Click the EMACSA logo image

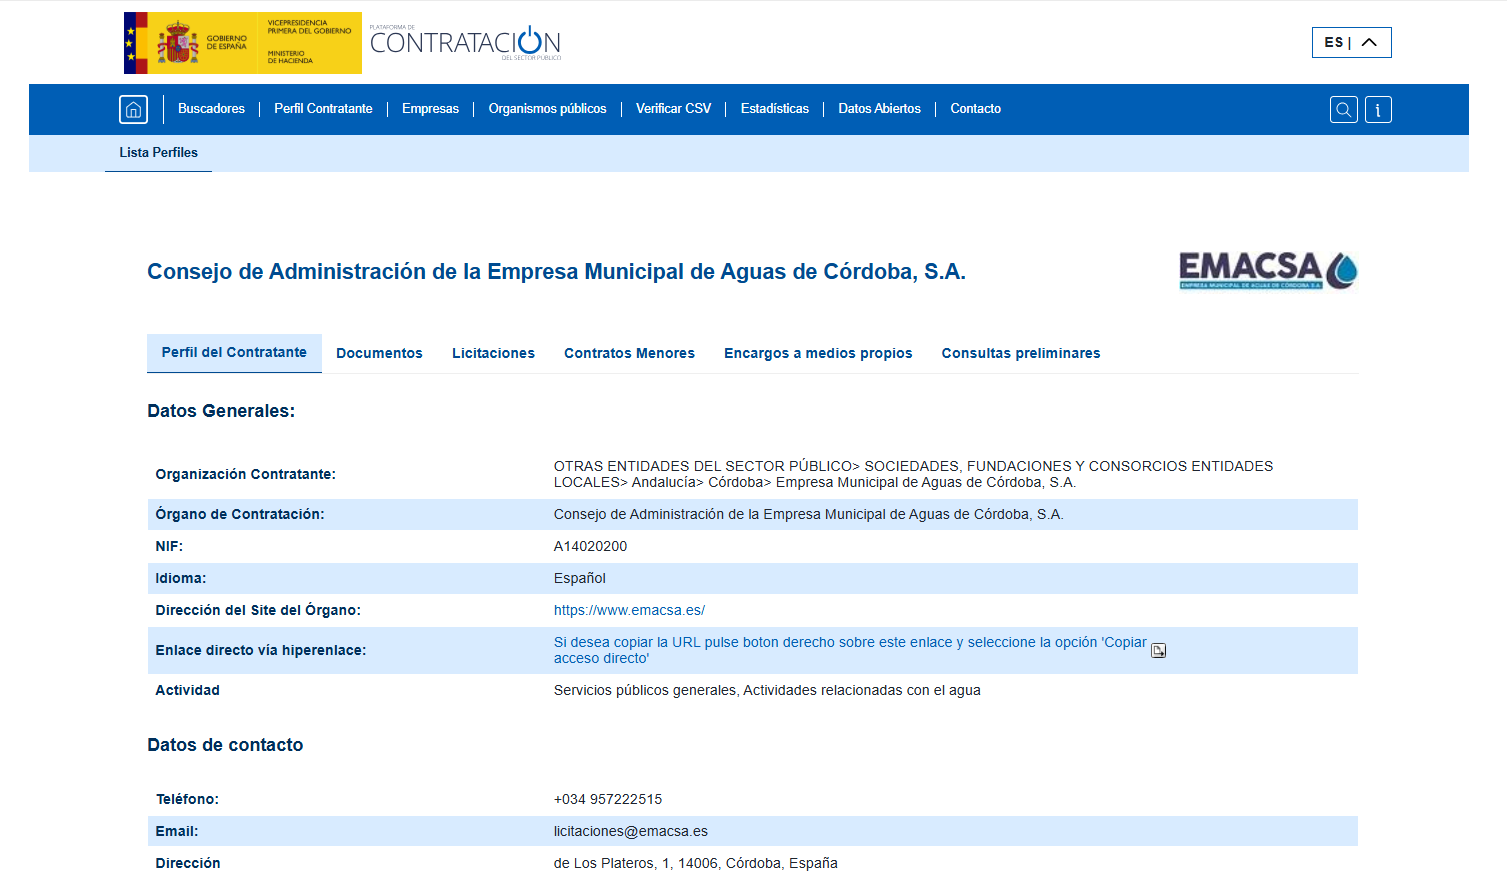[x=1267, y=271]
